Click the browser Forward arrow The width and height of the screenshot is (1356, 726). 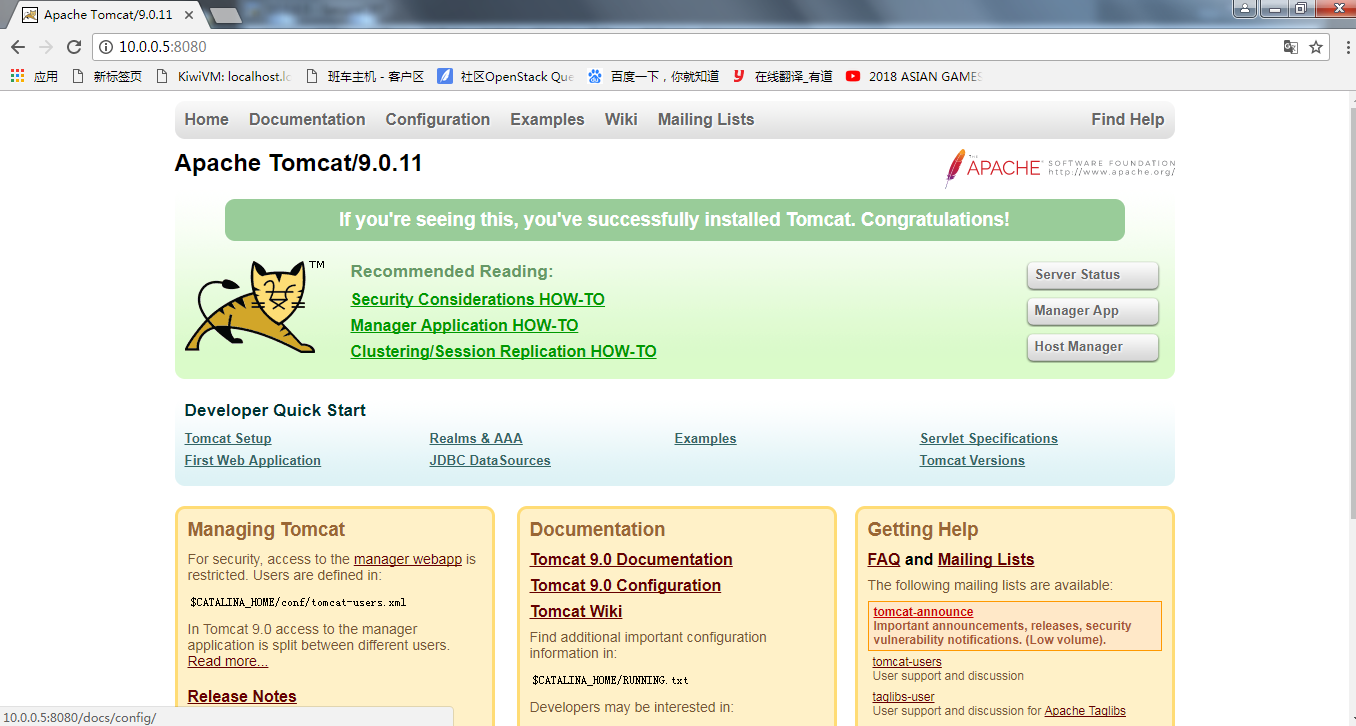[x=46, y=47]
